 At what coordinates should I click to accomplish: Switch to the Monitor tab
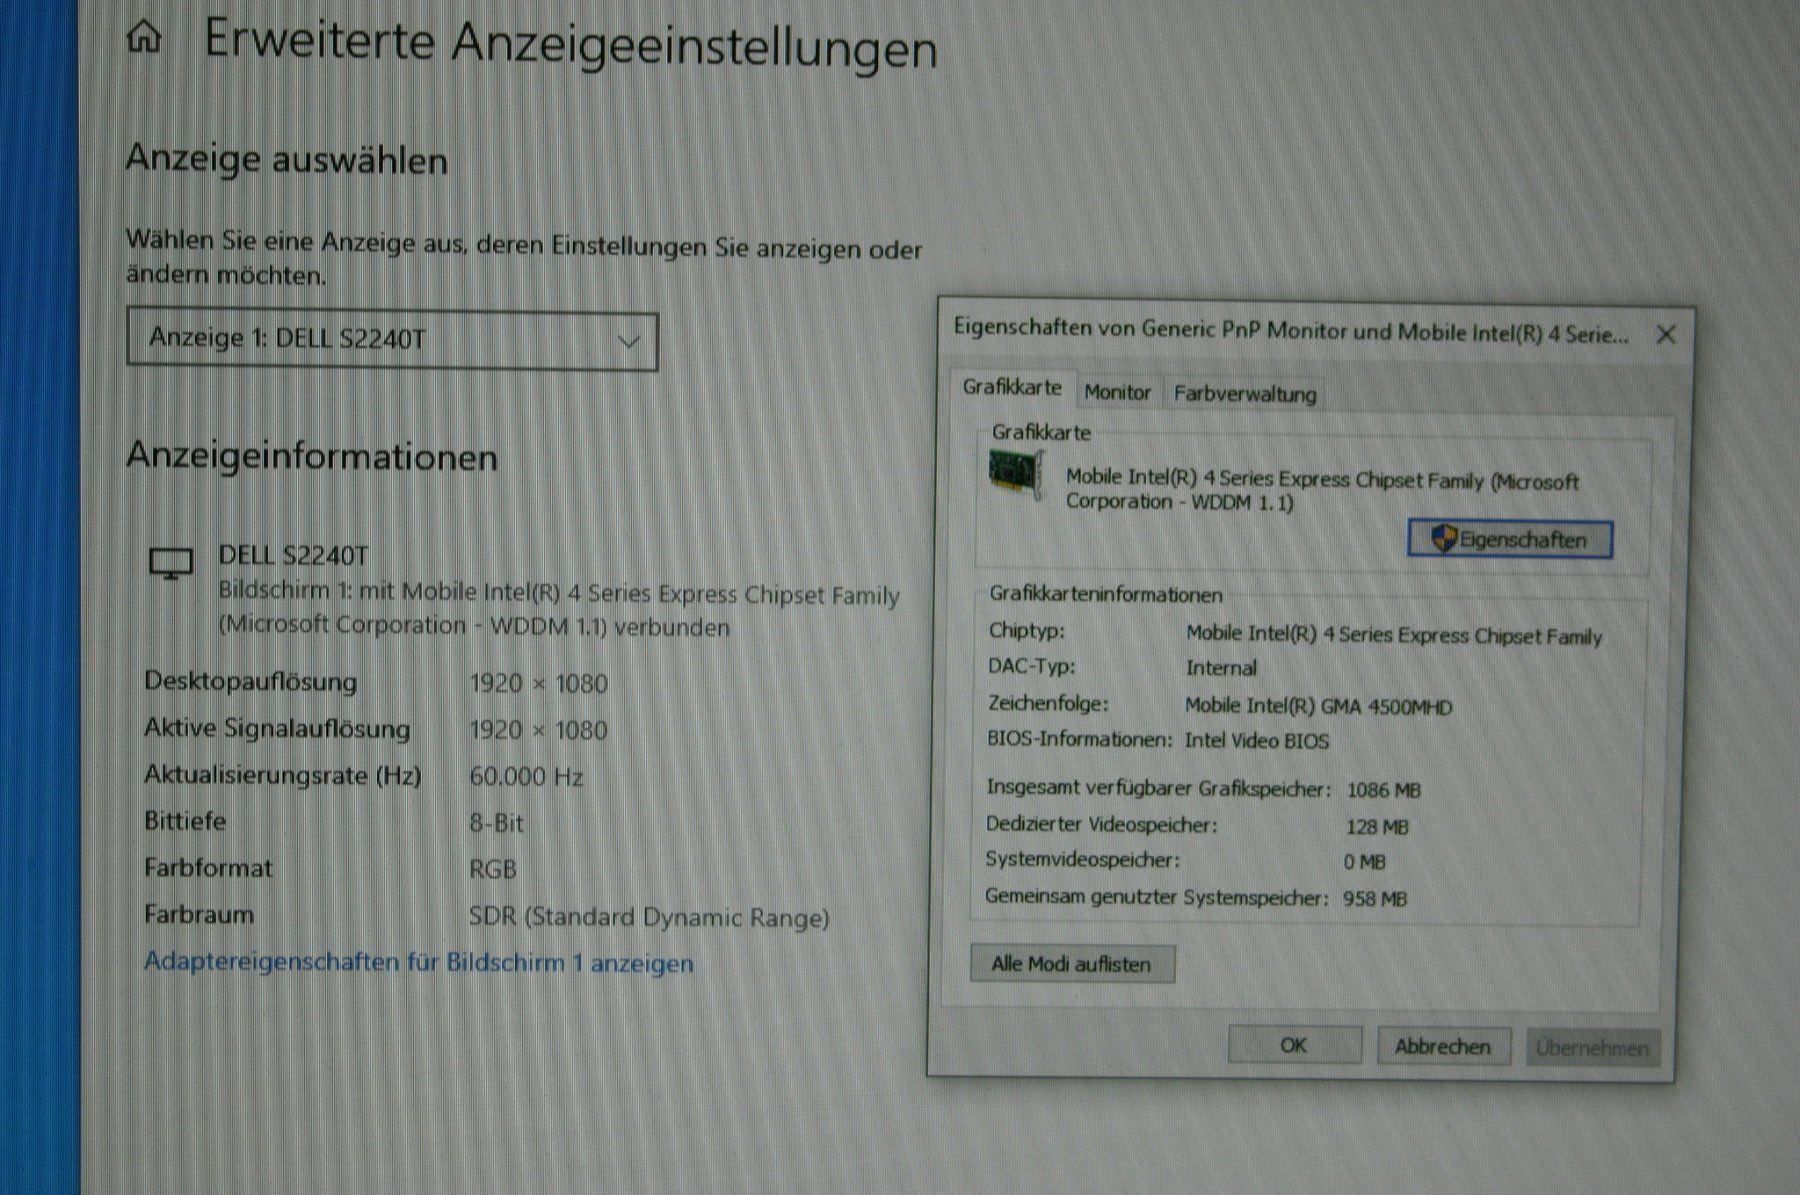coord(1117,392)
